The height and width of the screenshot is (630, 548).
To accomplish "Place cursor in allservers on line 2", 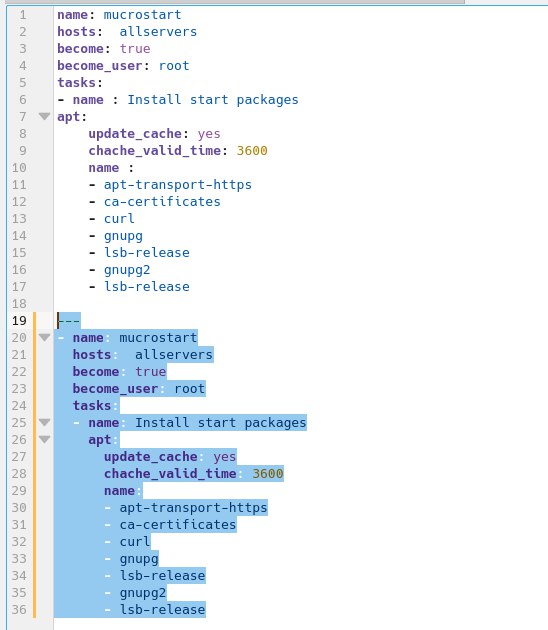I will point(158,32).
